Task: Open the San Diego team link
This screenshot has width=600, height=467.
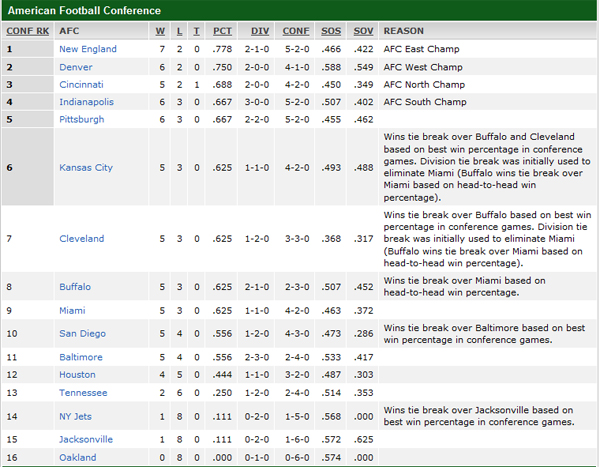Action: point(82,333)
